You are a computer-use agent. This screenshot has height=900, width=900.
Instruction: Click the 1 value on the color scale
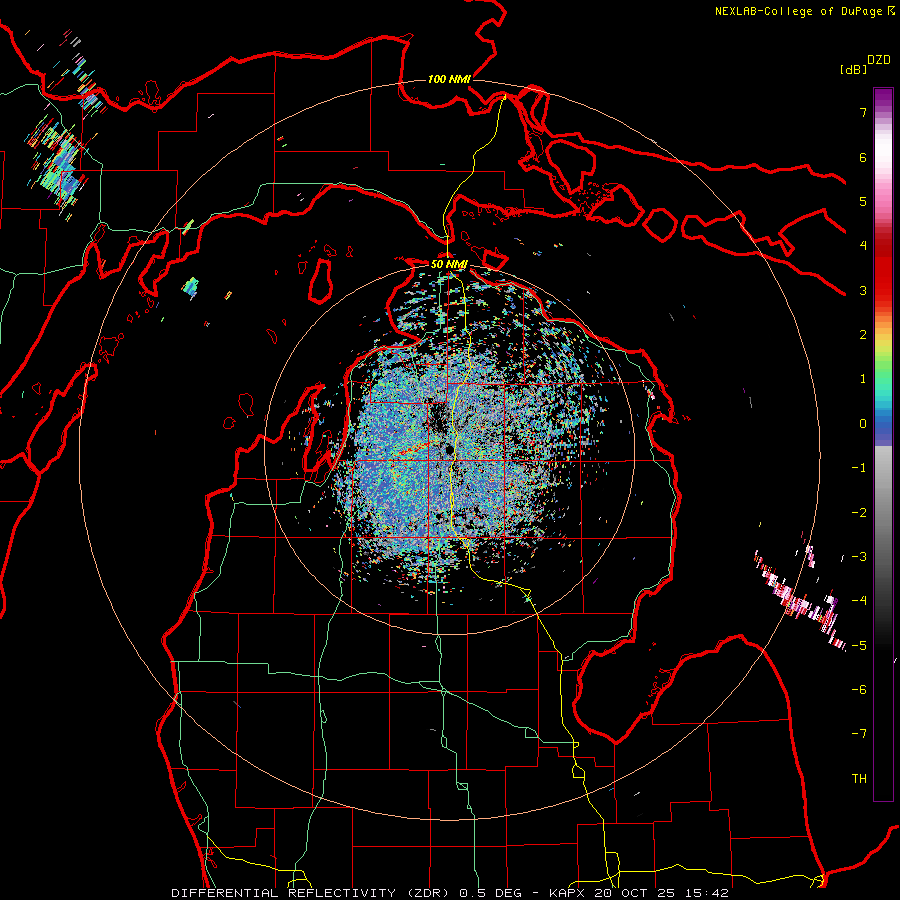863,379
